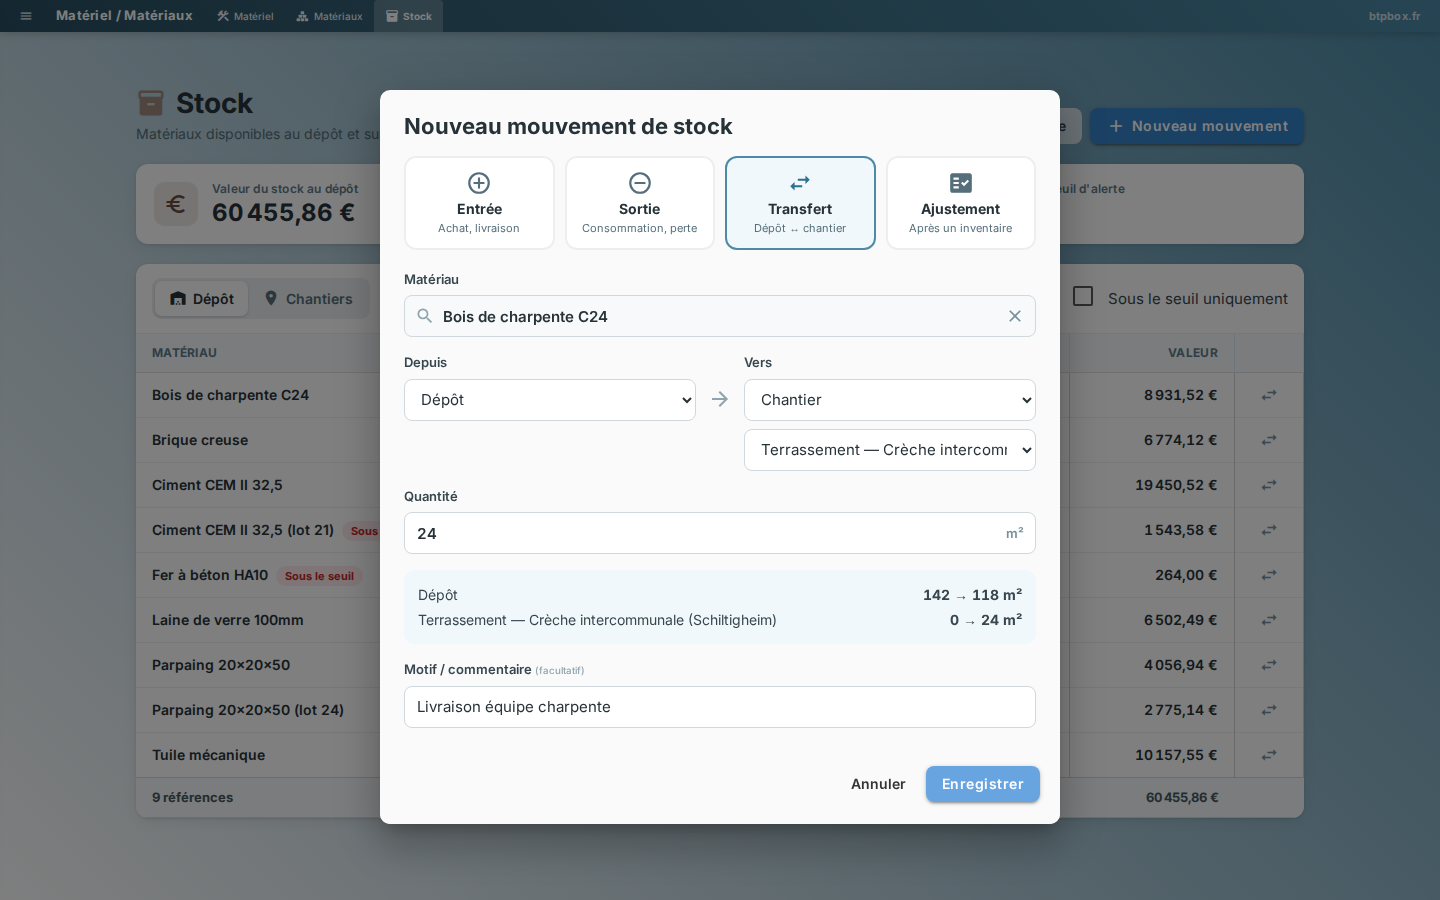Image resolution: width=1440 pixels, height=900 pixels.
Task: Click the 9 références footer text
Action: click(192, 798)
